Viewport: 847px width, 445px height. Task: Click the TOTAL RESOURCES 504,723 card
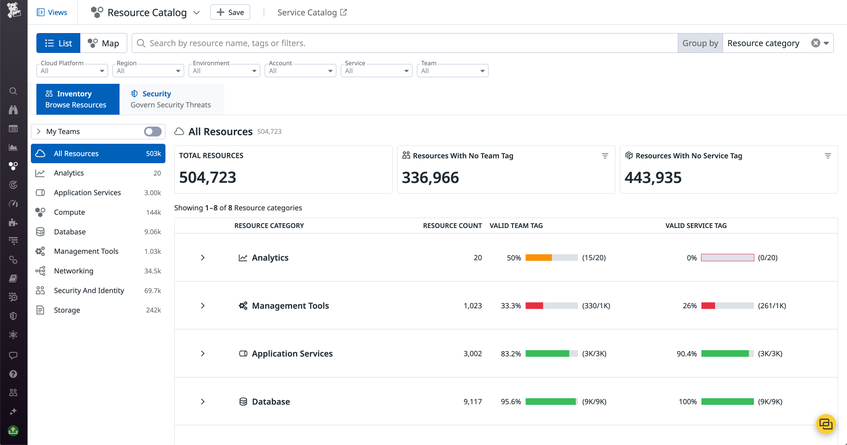[283, 170]
